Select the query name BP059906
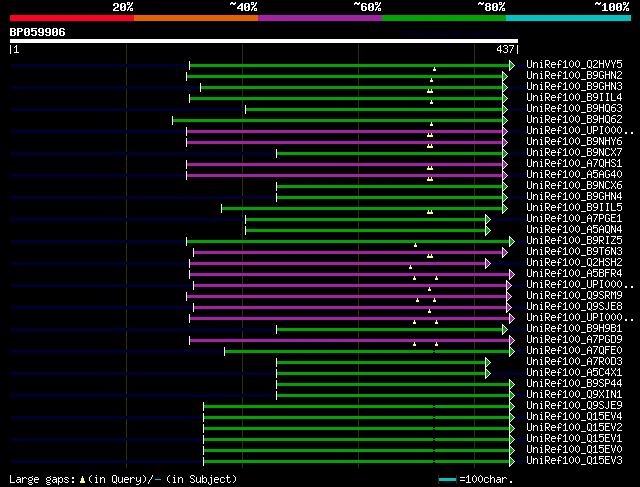640x487 pixels. click(x=37, y=32)
